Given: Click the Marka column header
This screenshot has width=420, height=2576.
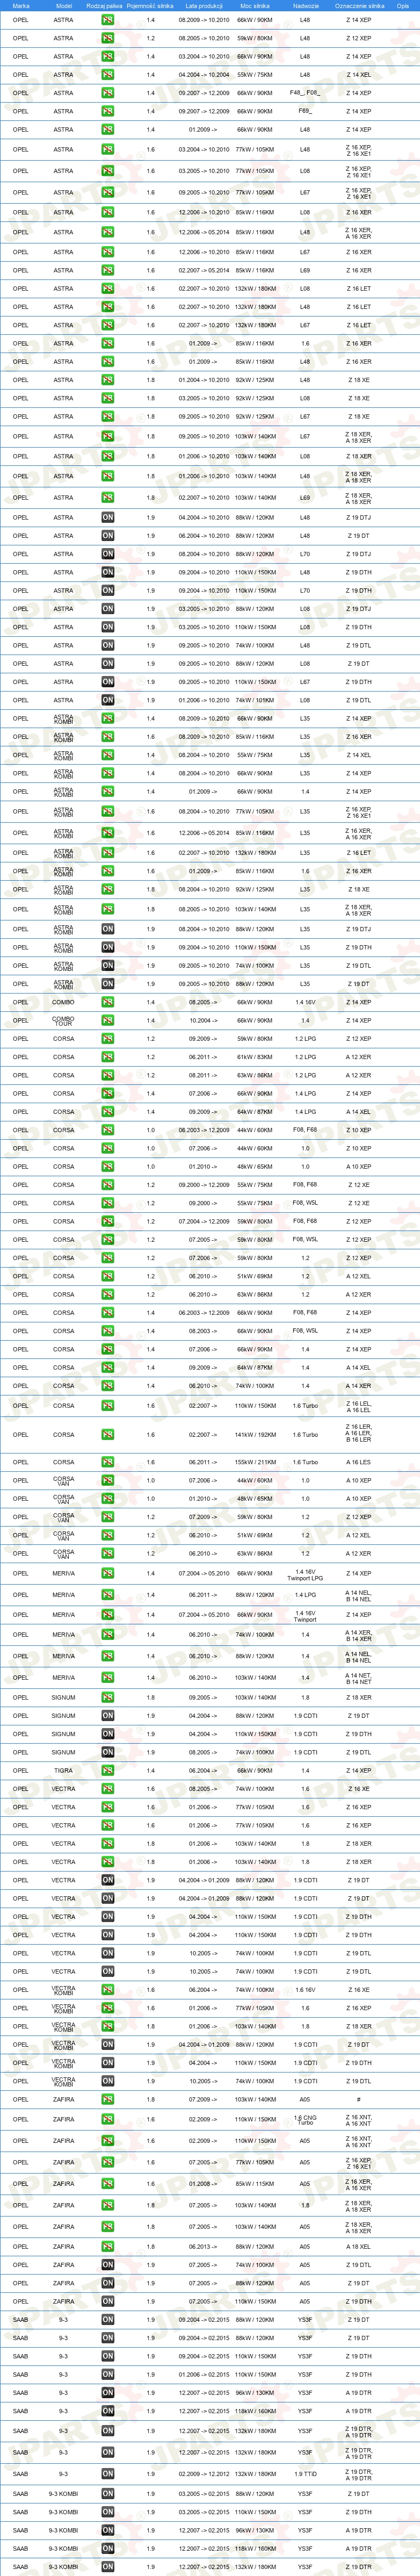Looking at the screenshot, I should coord(21,6).
